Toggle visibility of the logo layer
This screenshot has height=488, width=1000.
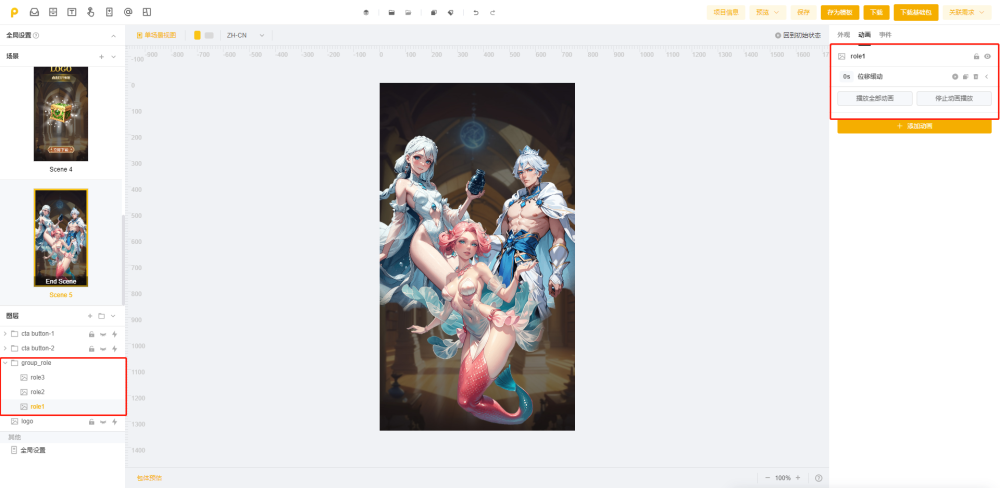tap(103, 422)
